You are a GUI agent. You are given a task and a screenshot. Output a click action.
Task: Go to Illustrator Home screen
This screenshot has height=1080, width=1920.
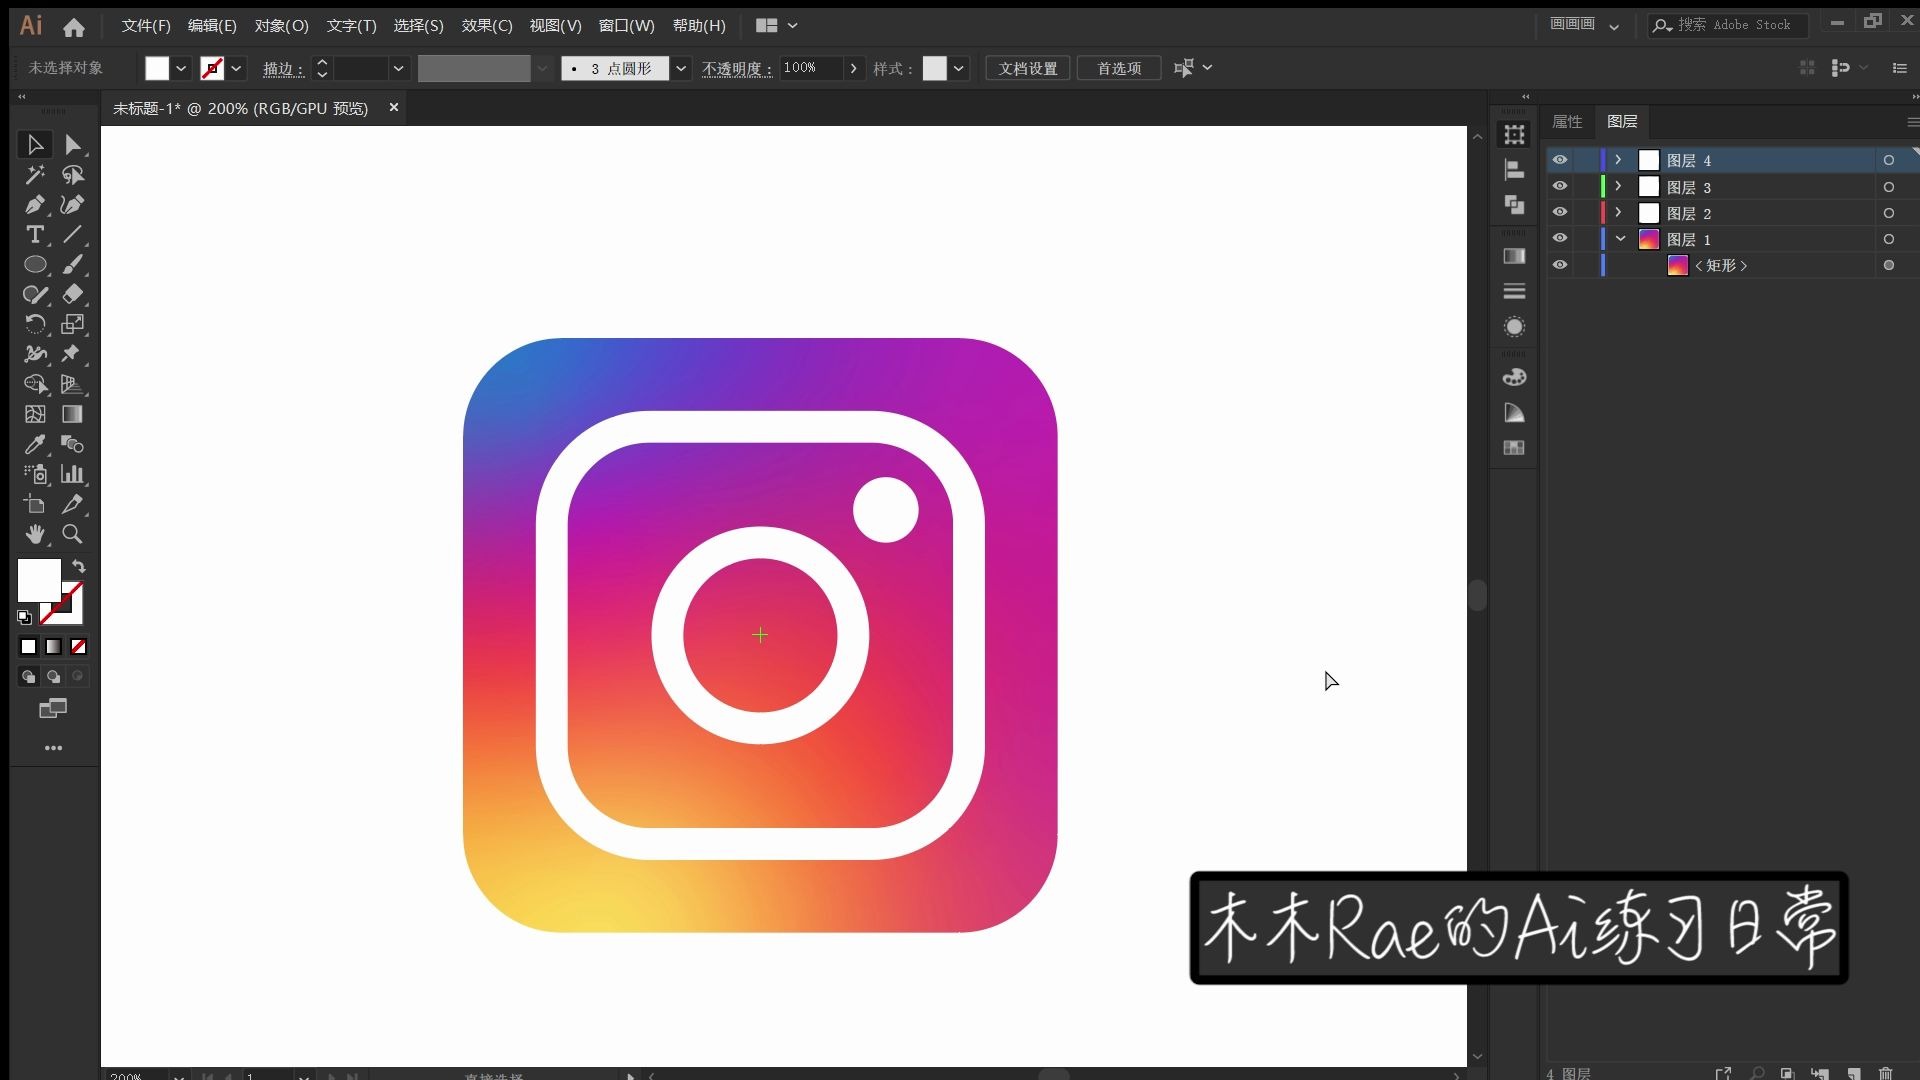(74, 26)
